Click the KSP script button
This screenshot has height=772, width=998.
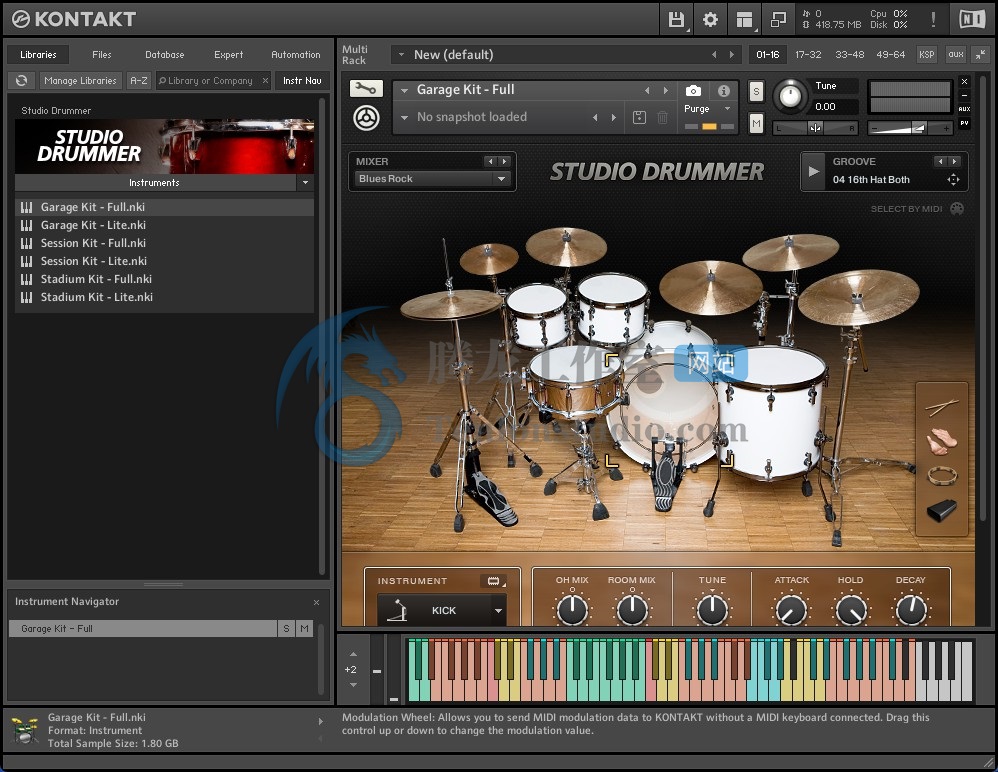point(927,55)
